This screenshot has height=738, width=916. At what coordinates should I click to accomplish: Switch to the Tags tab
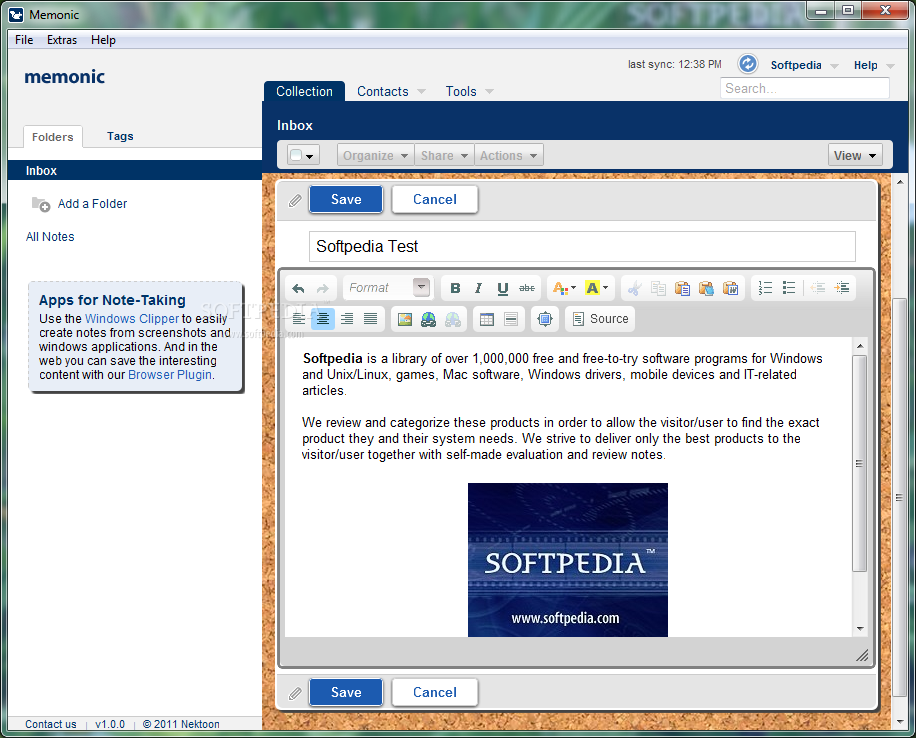(120, 136)
